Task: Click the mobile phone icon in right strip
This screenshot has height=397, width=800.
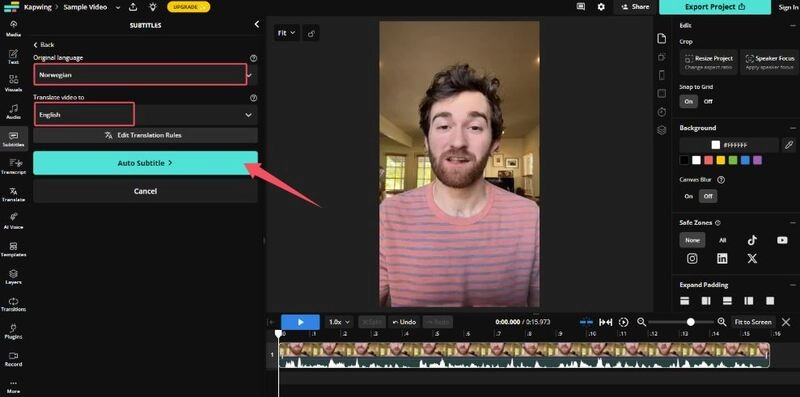Action: (x=662, y=76)
